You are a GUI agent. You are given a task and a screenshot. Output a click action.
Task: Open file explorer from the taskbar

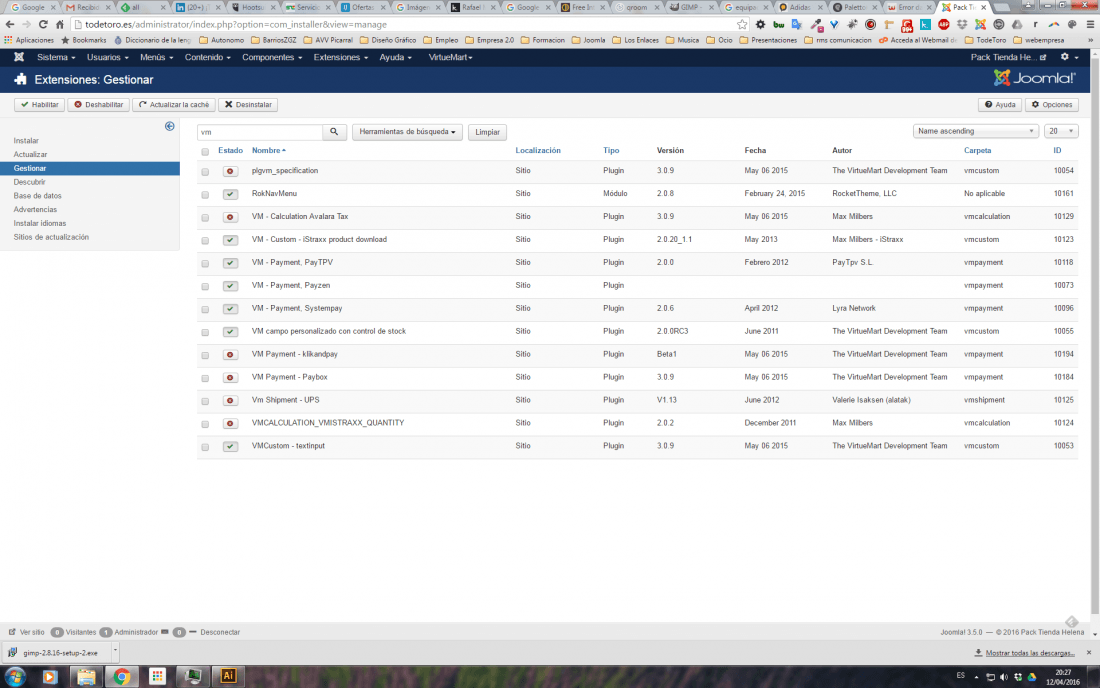[86, 676]
